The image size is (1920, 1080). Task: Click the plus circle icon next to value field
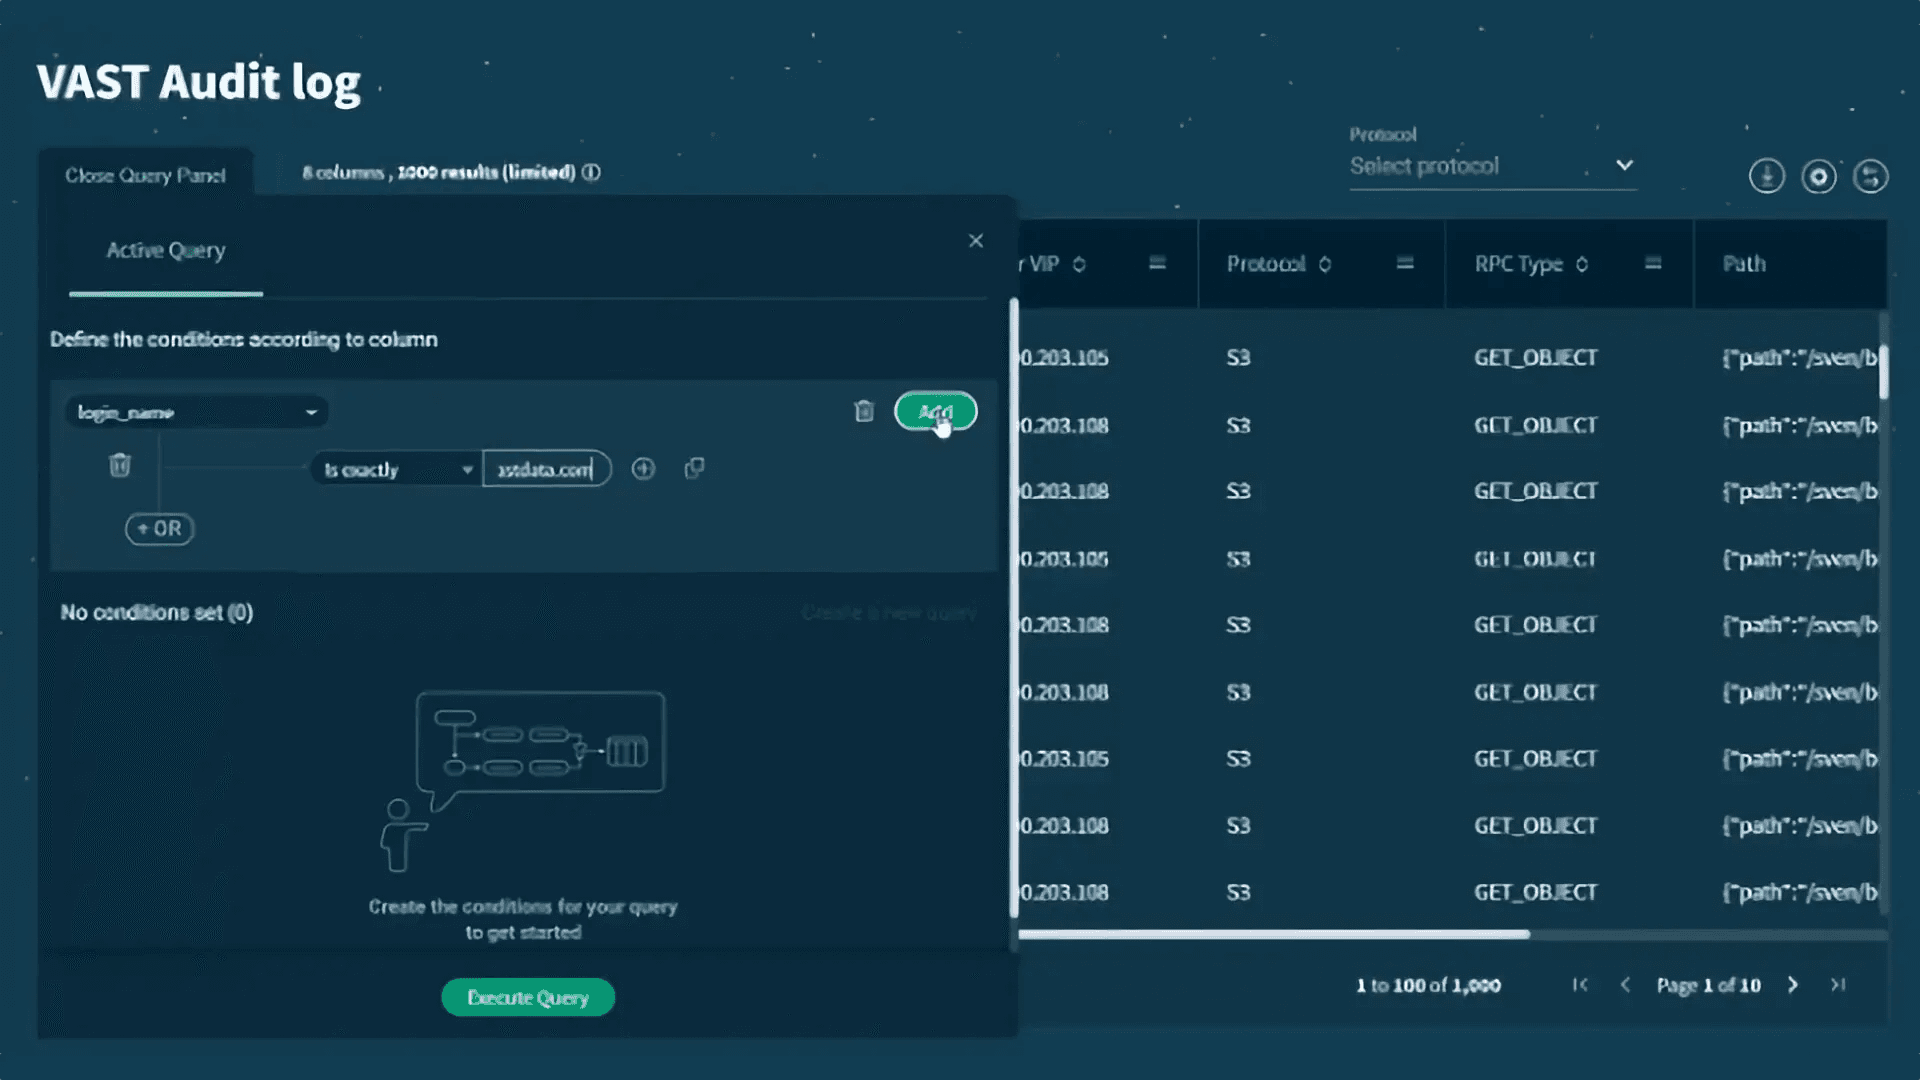pyautogui.click(x=643, y=468)
